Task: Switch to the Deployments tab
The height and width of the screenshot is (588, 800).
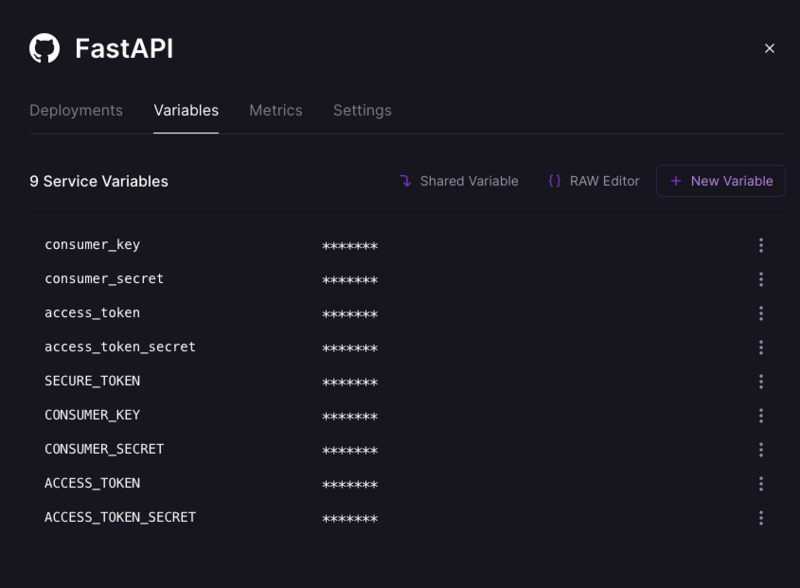Action: point(76,110)
